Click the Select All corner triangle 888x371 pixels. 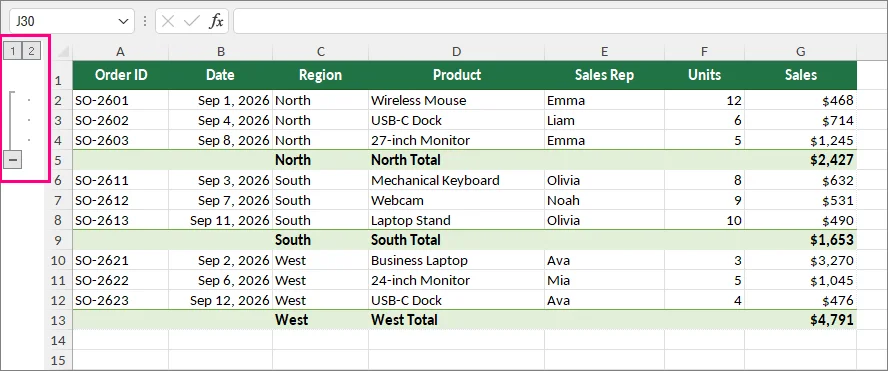pos(63,52)
